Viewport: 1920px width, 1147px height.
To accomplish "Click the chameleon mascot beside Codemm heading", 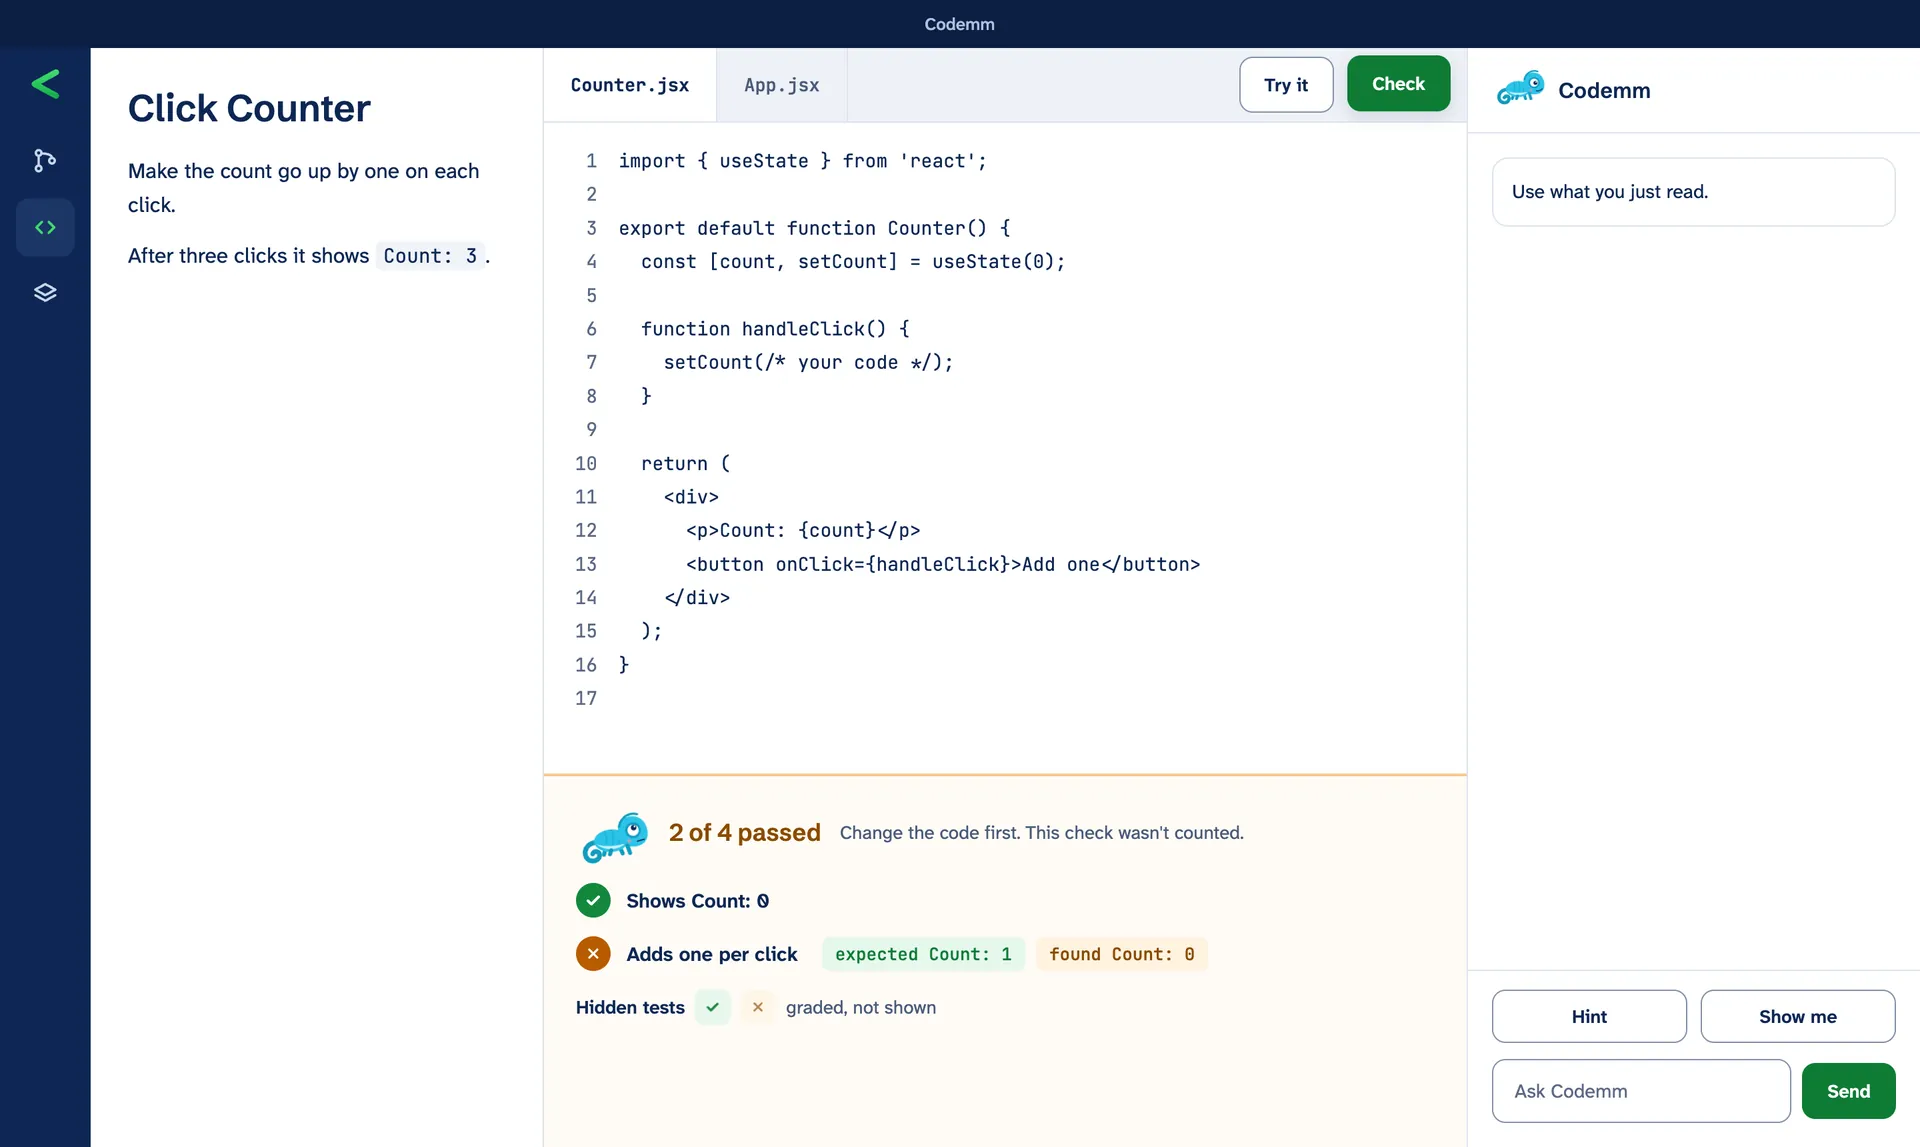I will pyautogui.click(x=1520, y=88).
